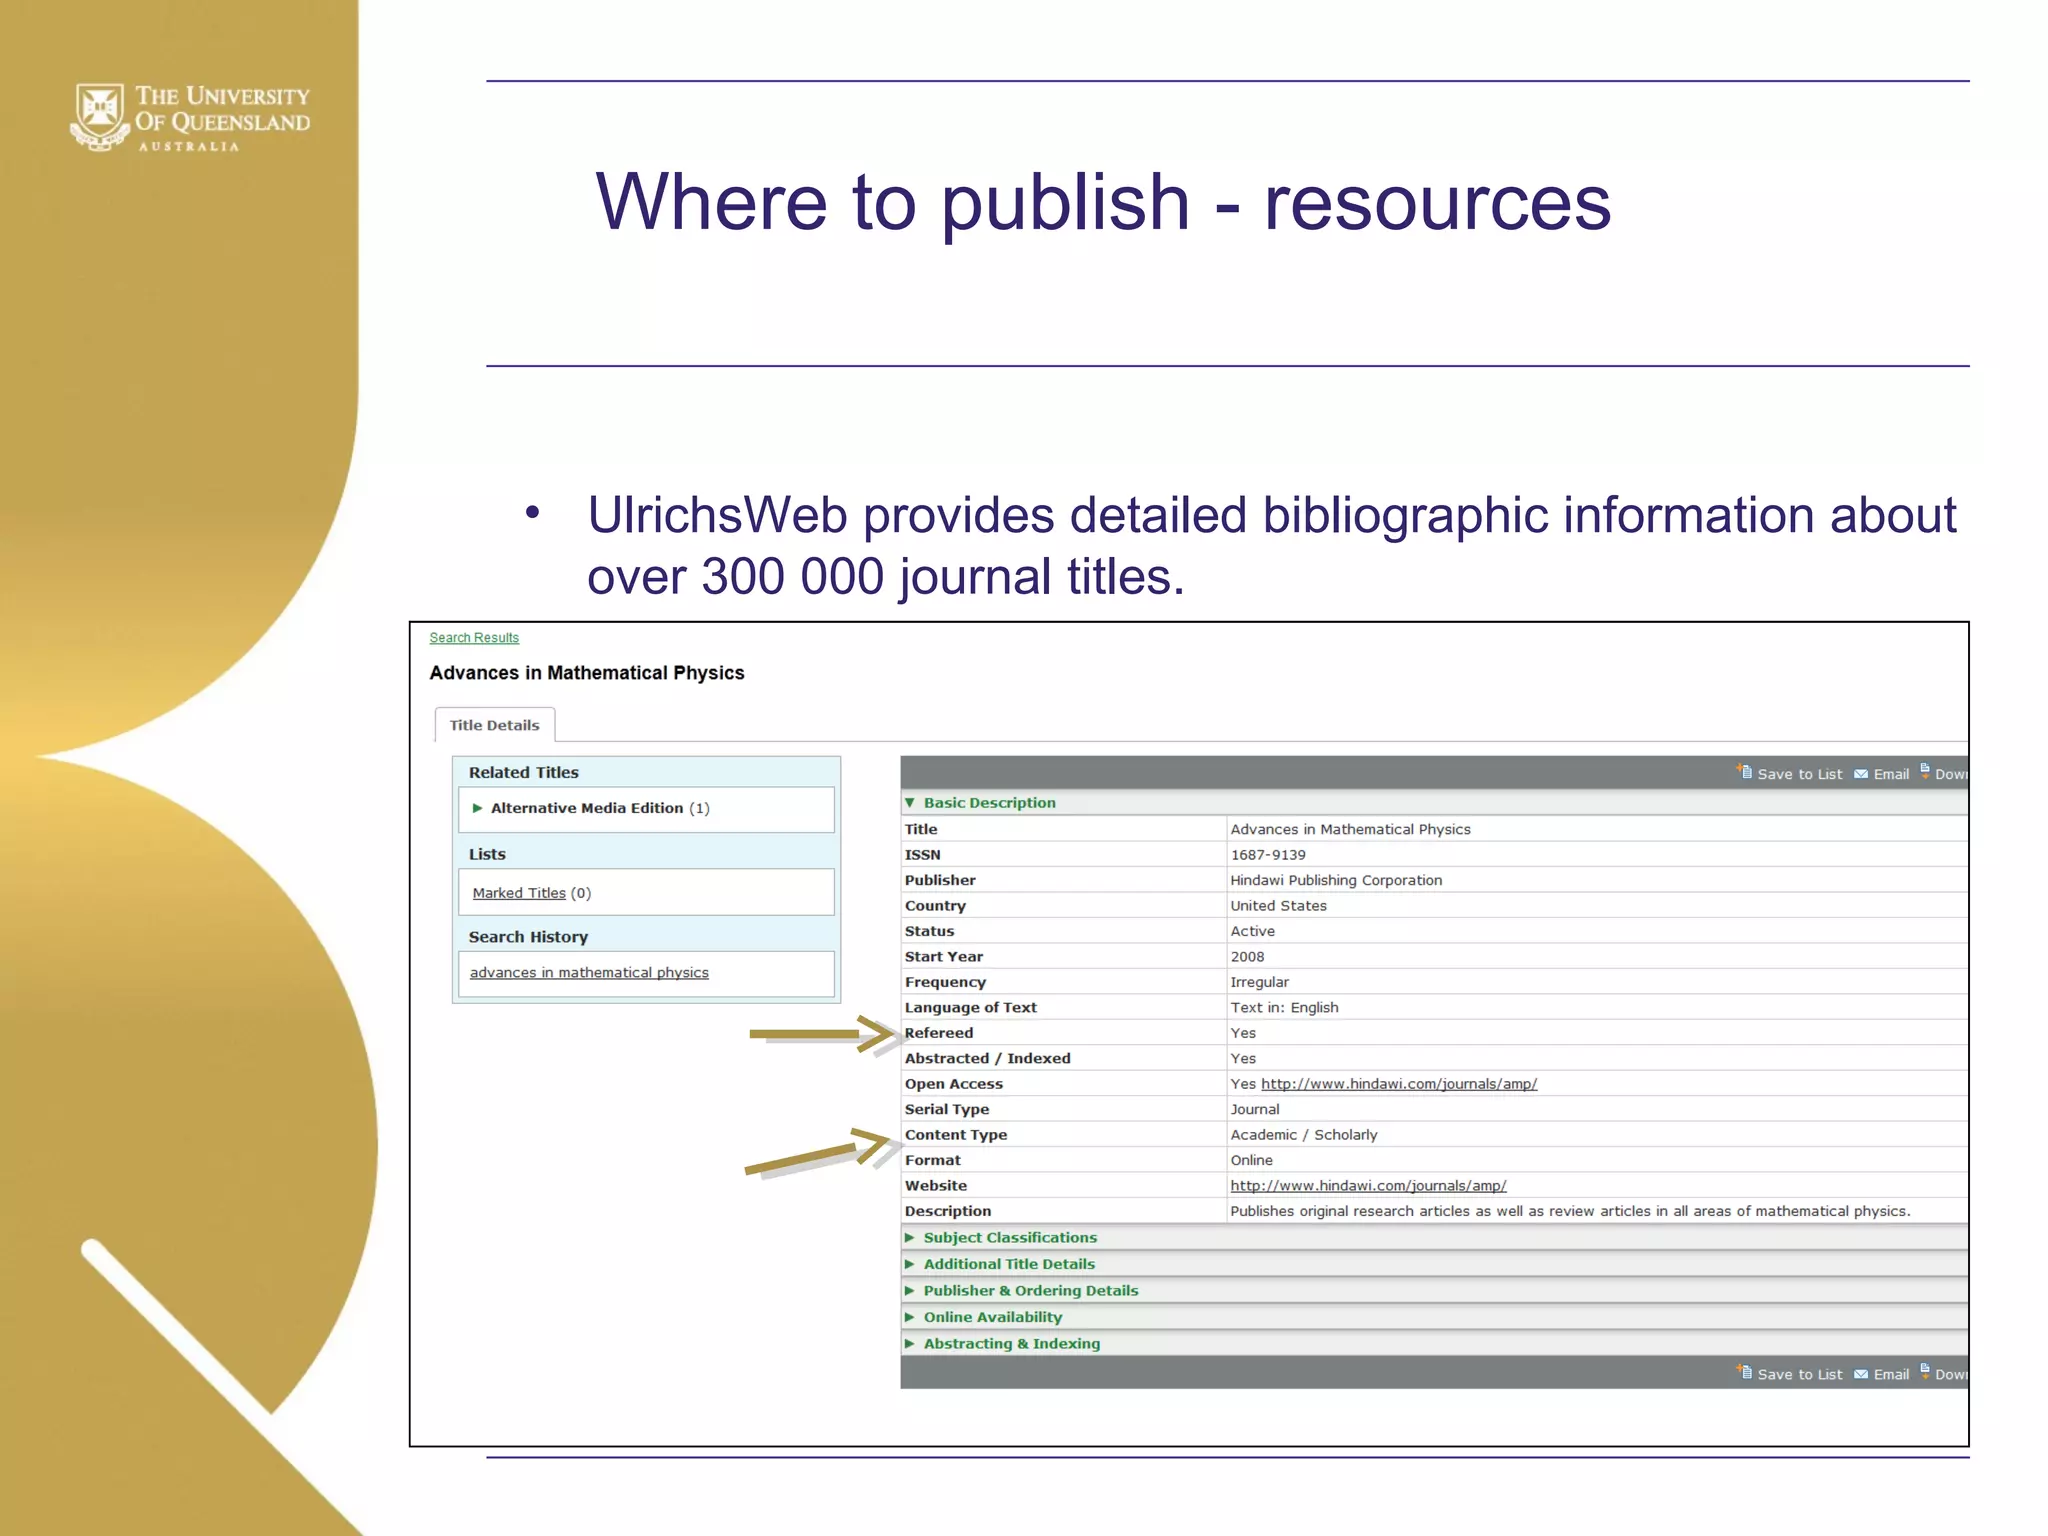Click the Save to List icon in bottom toolbar
The height and width of the screenshot is (1536, 2048).
coord(1745,1372)
